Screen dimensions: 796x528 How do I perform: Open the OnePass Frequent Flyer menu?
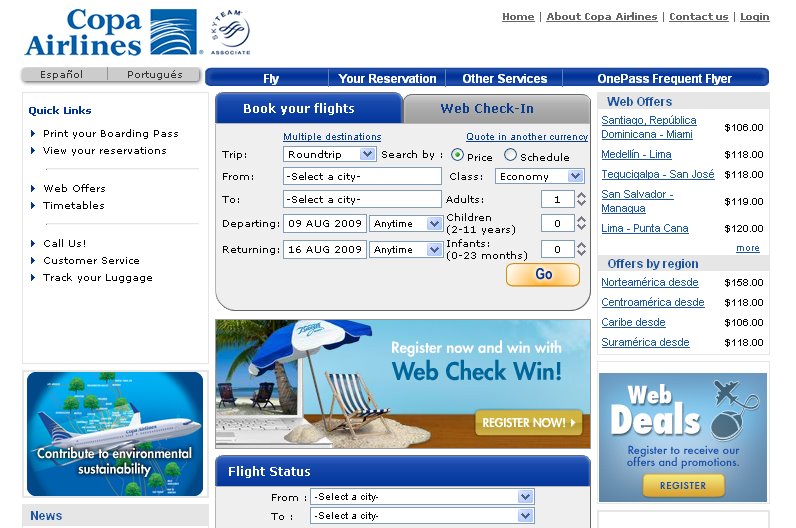pos(665,78)
